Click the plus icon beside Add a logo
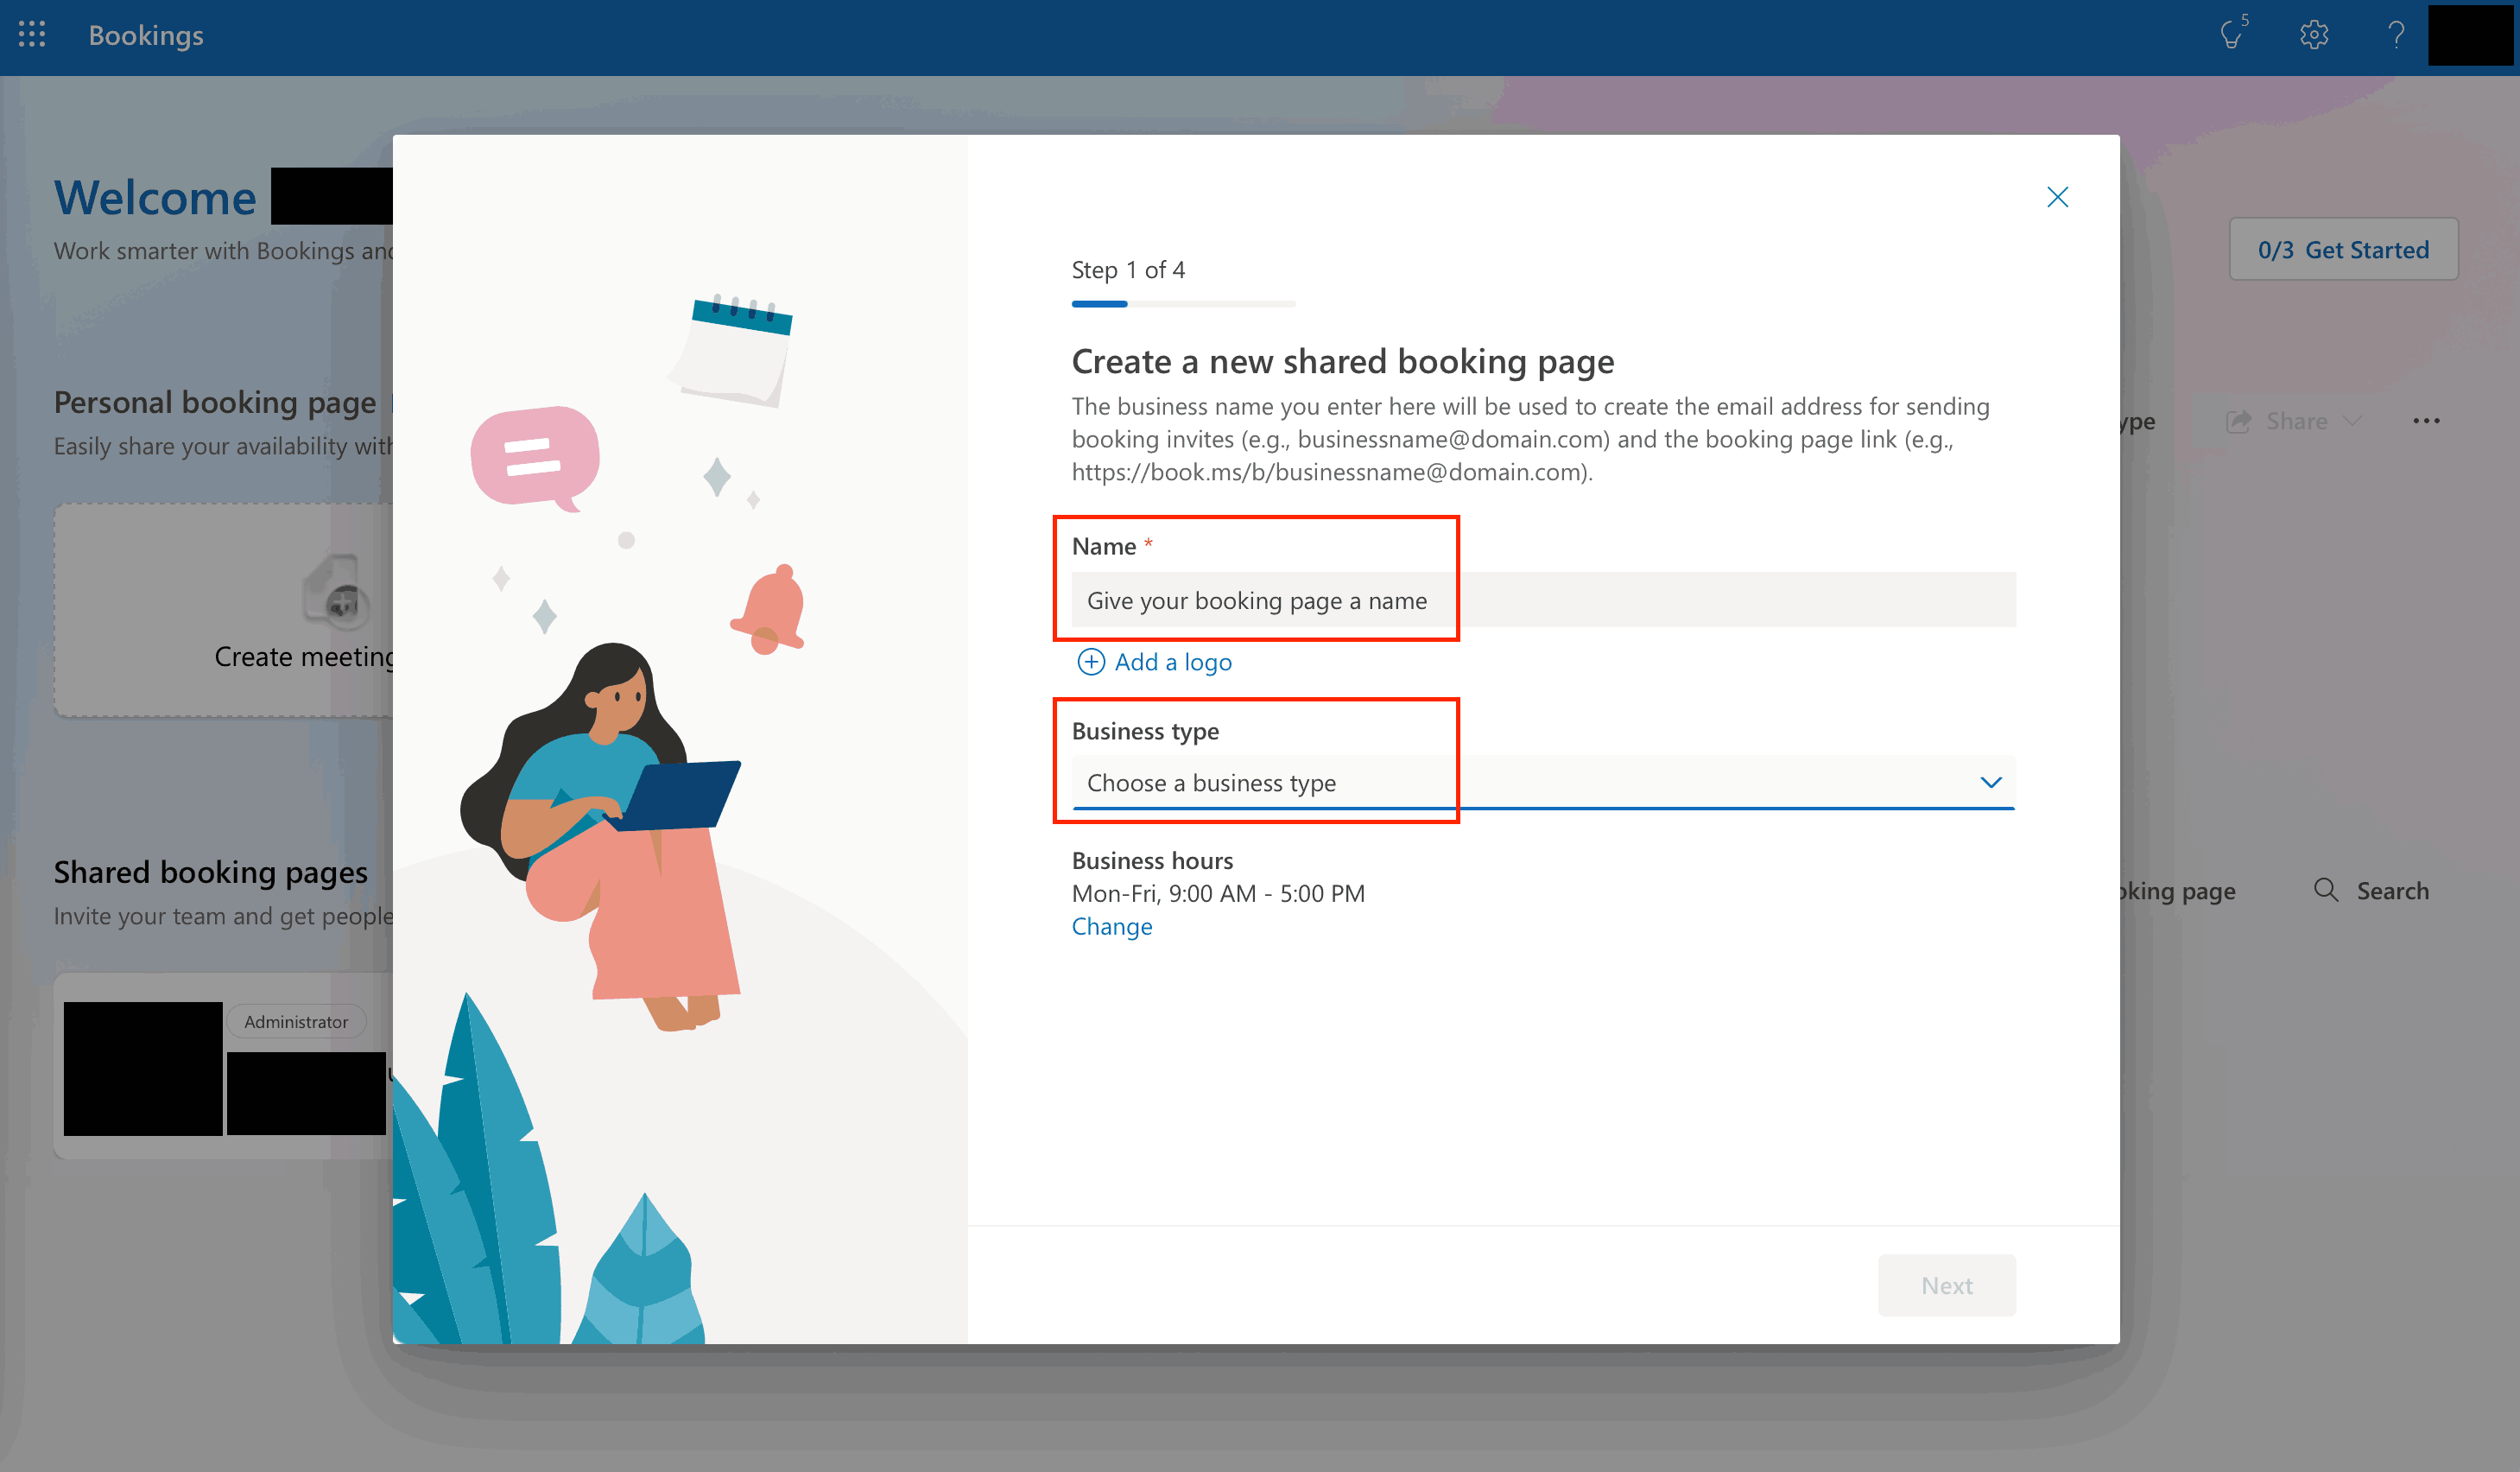 (1090, 662)
